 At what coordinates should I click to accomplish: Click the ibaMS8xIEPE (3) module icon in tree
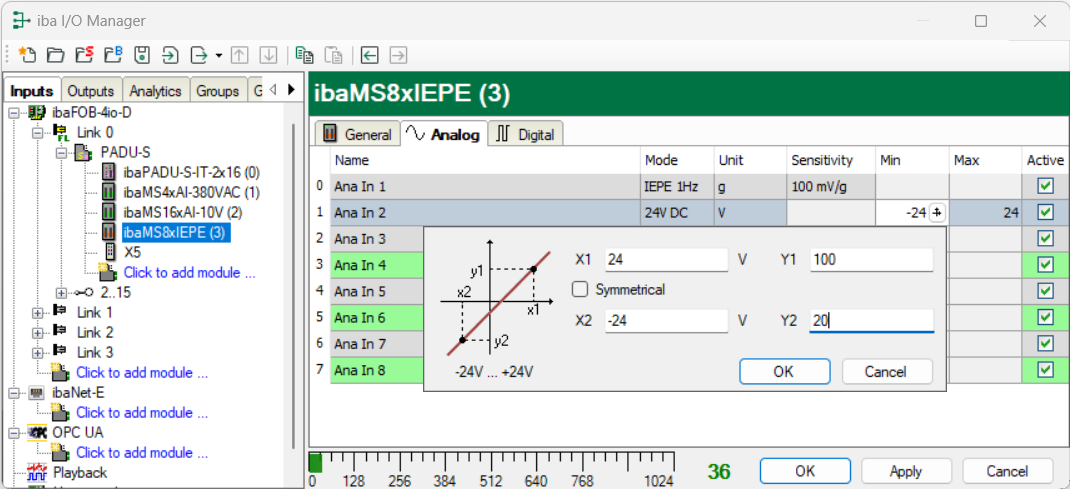pos(108,232)
